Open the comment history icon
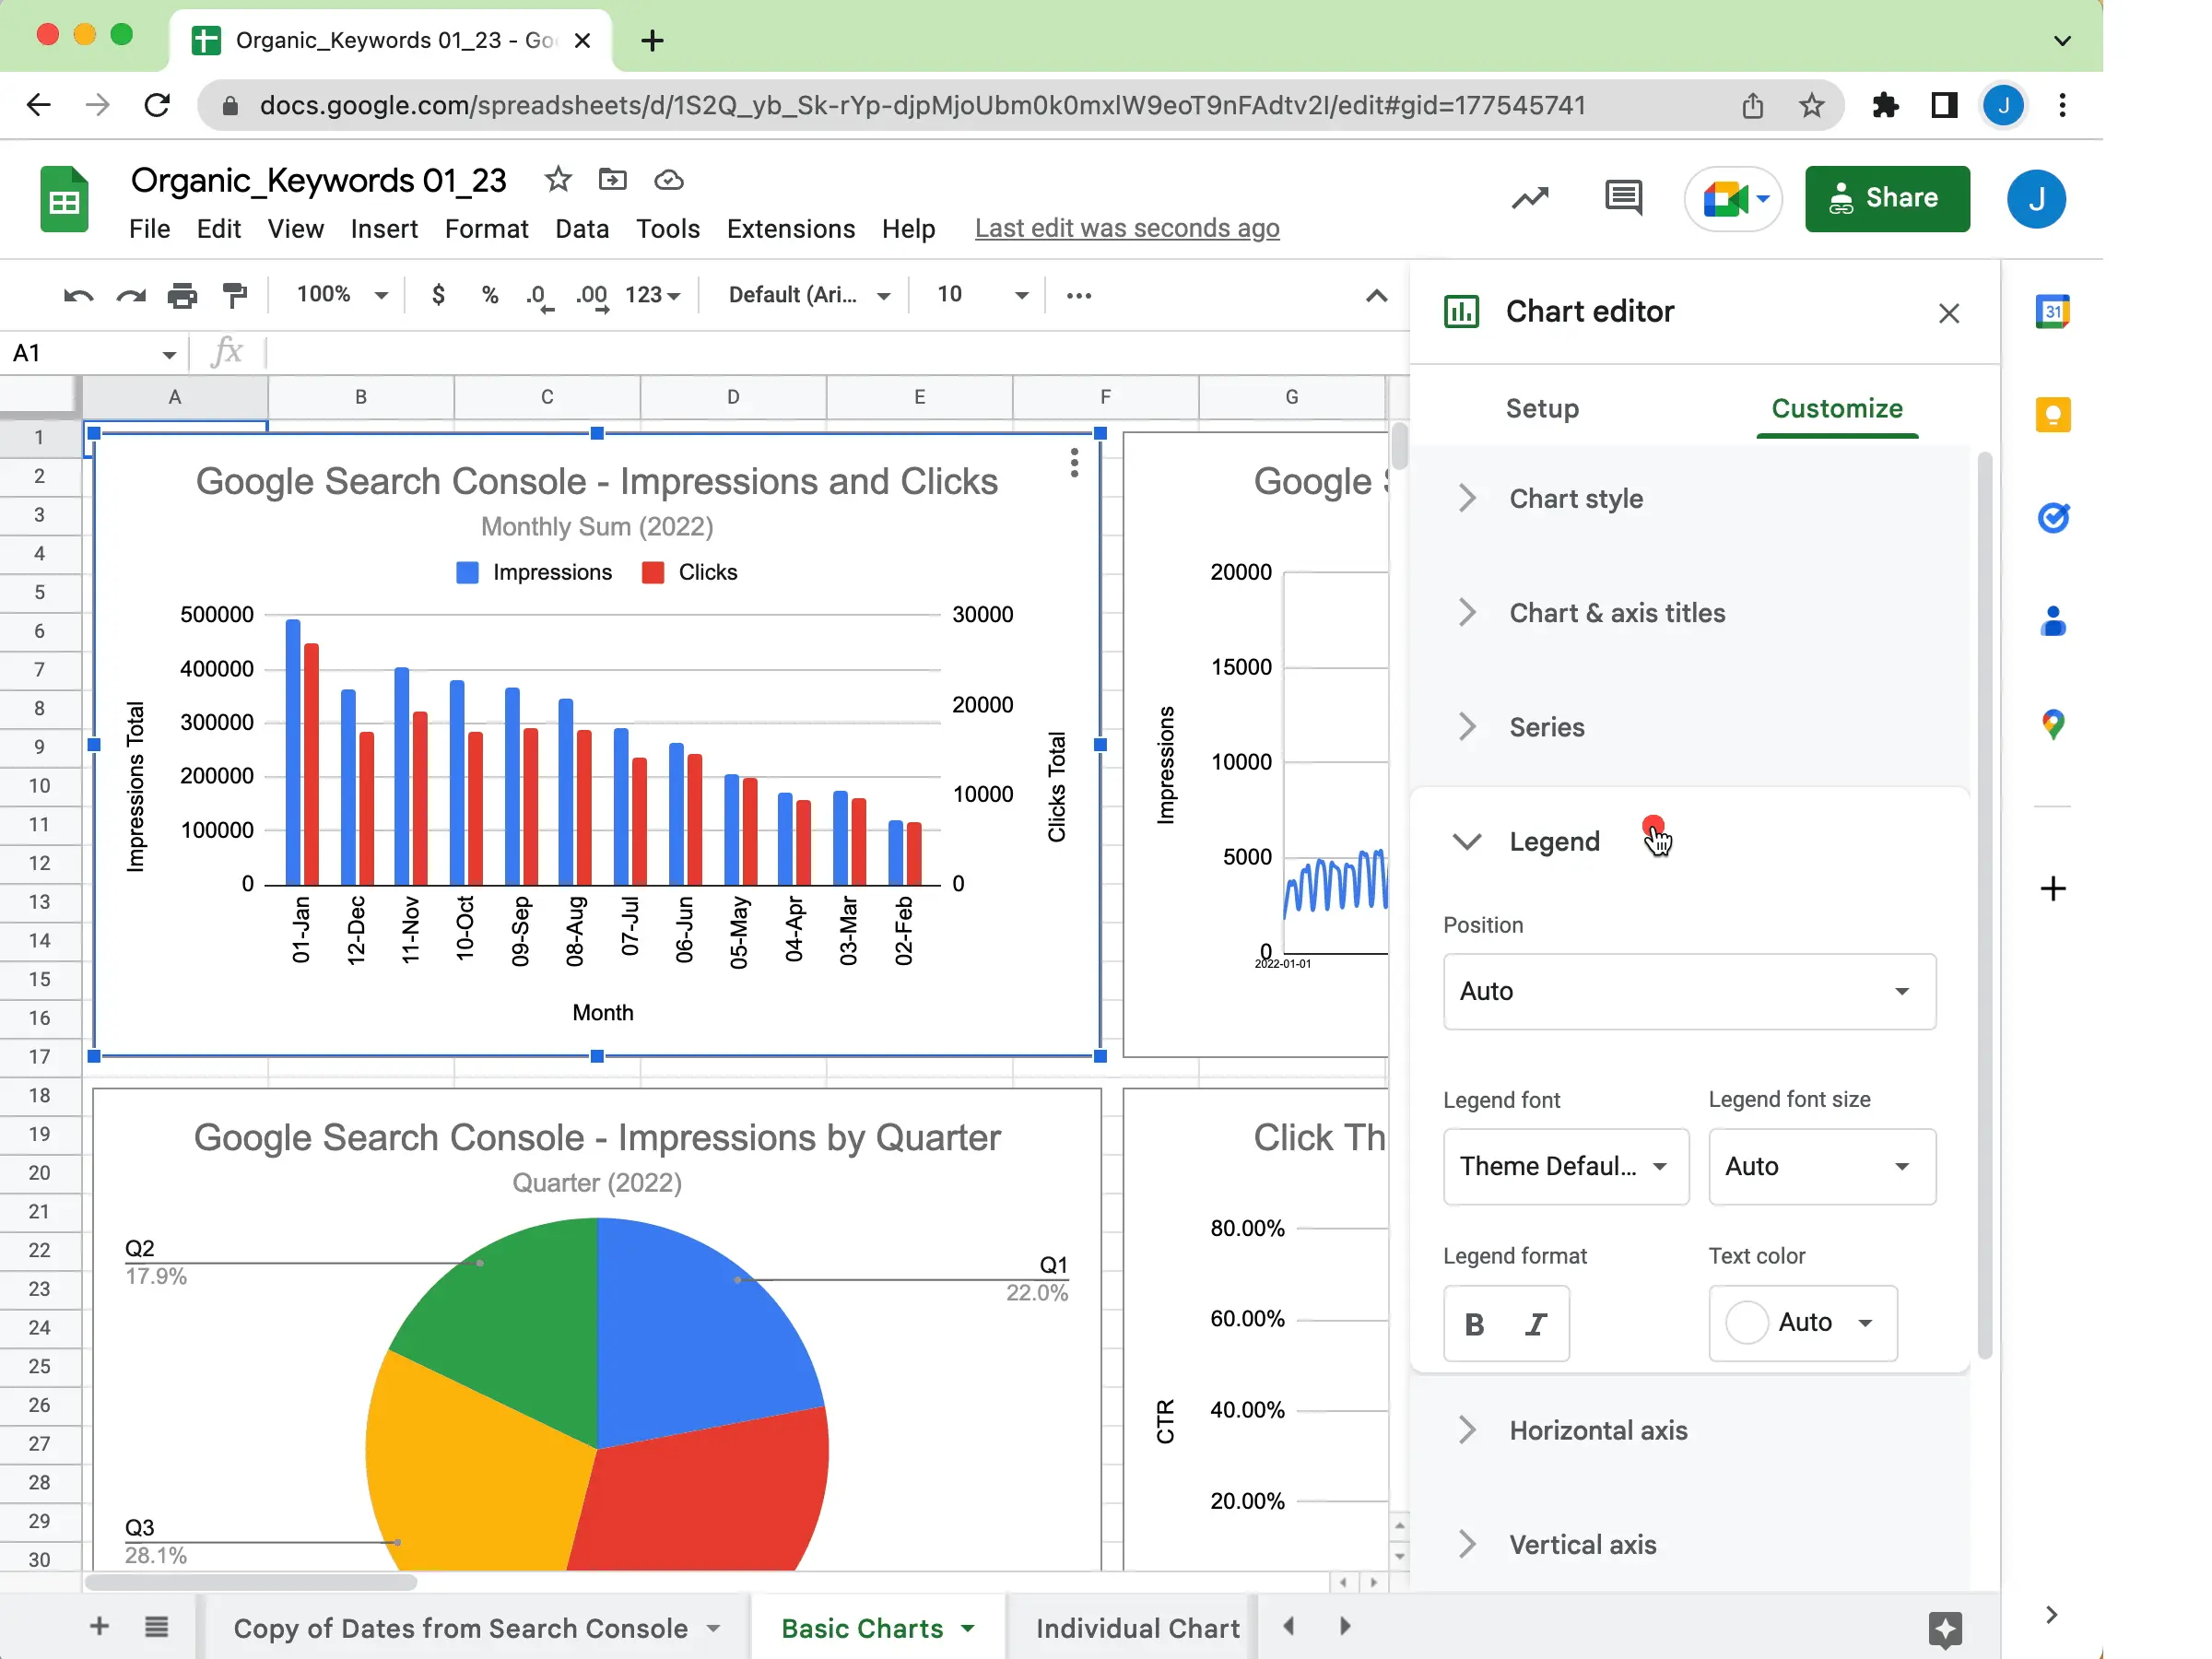 1622,198
